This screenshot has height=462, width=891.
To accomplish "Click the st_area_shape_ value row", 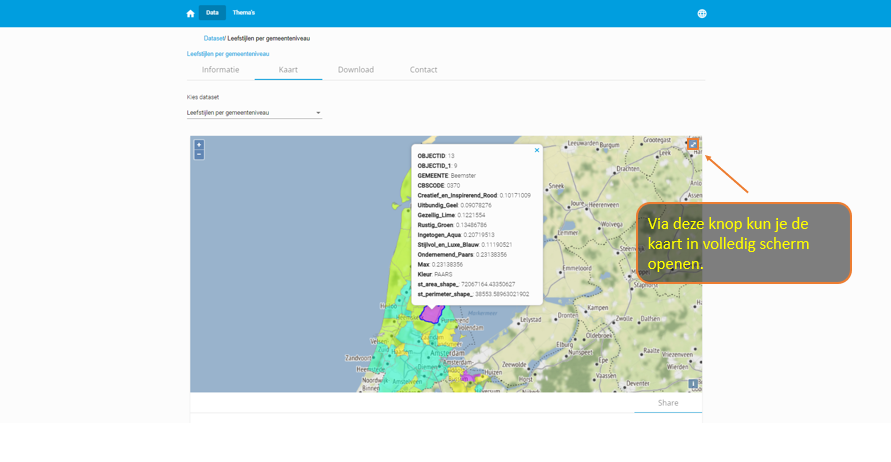I will pos(467,284).
